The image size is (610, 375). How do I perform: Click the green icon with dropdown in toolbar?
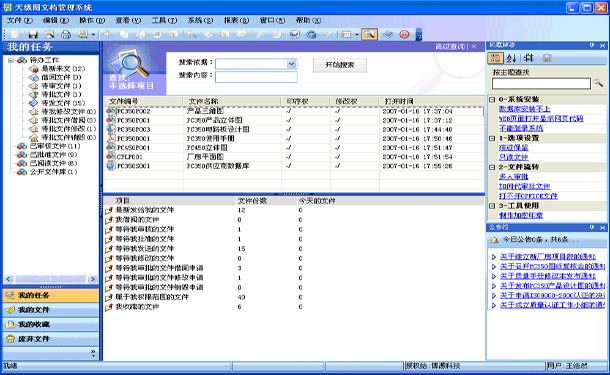(82, 35)
